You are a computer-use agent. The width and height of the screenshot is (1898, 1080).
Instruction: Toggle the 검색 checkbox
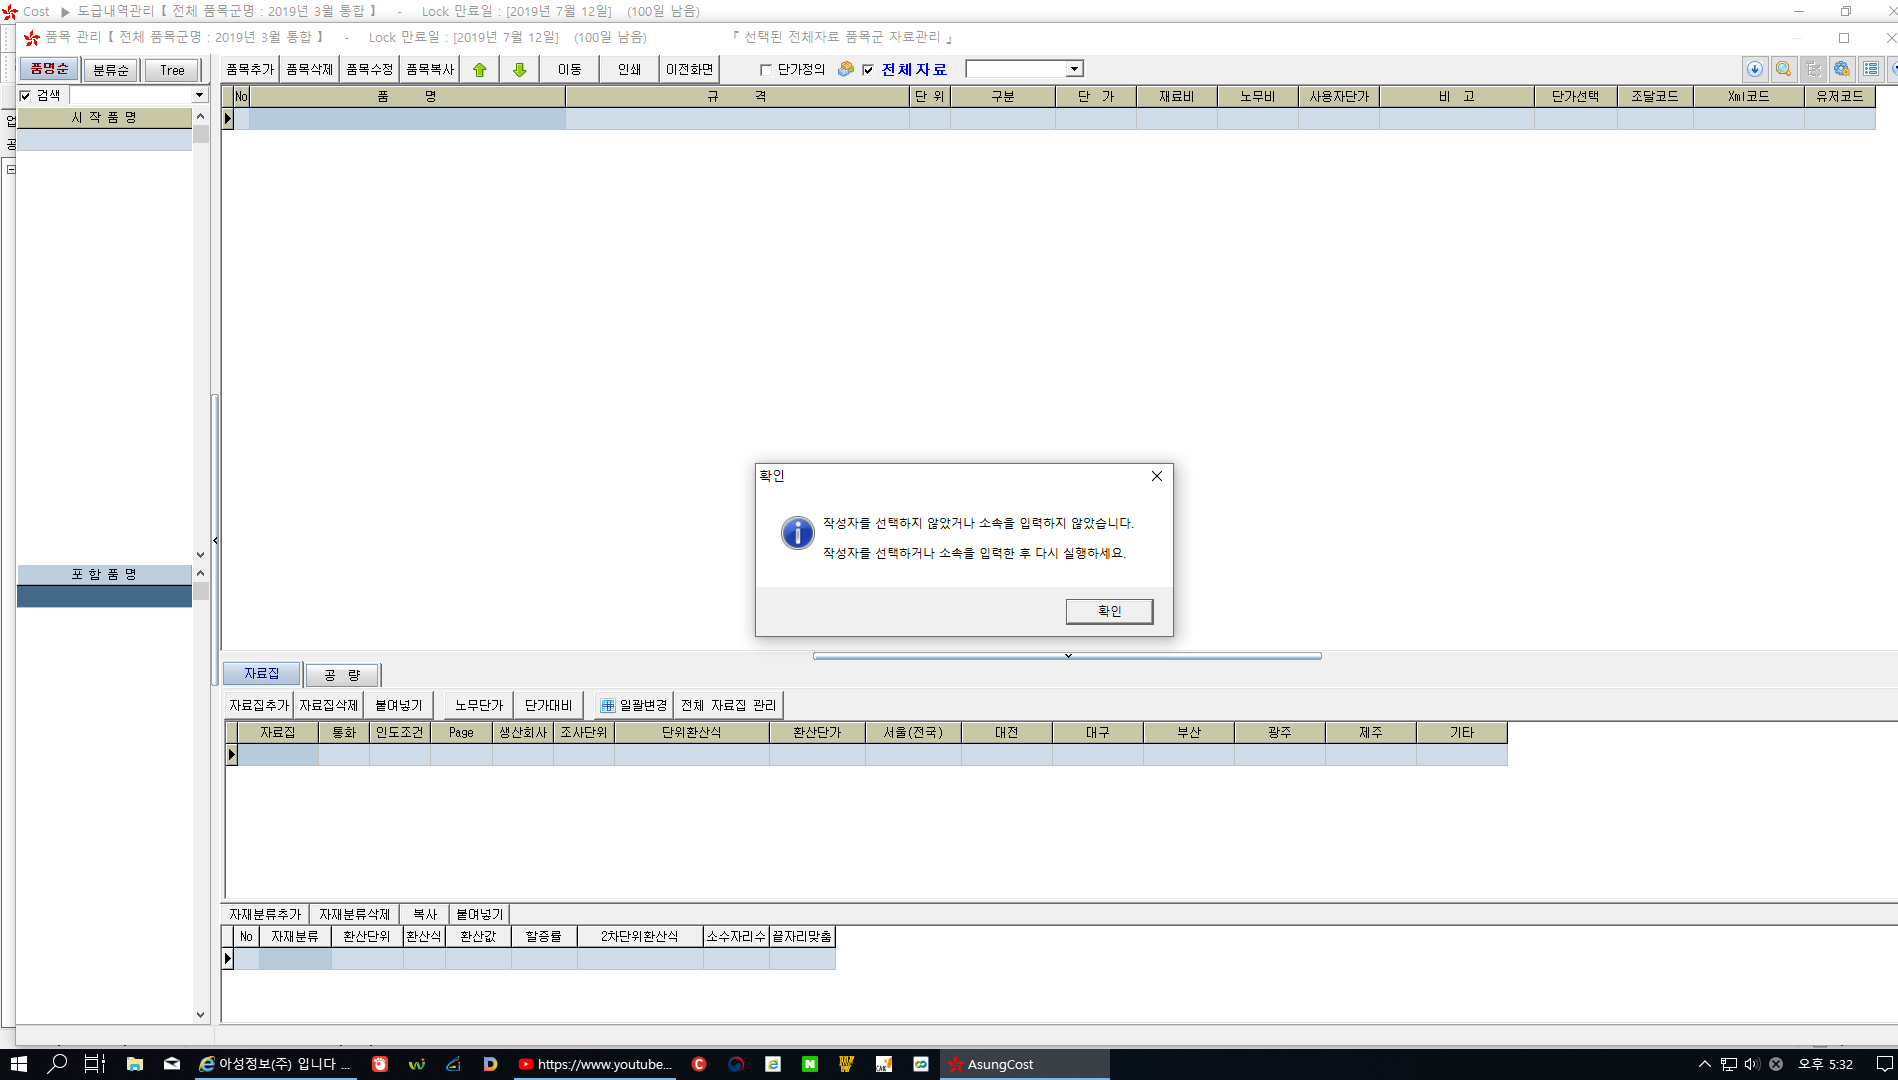(x=26, y=96)
